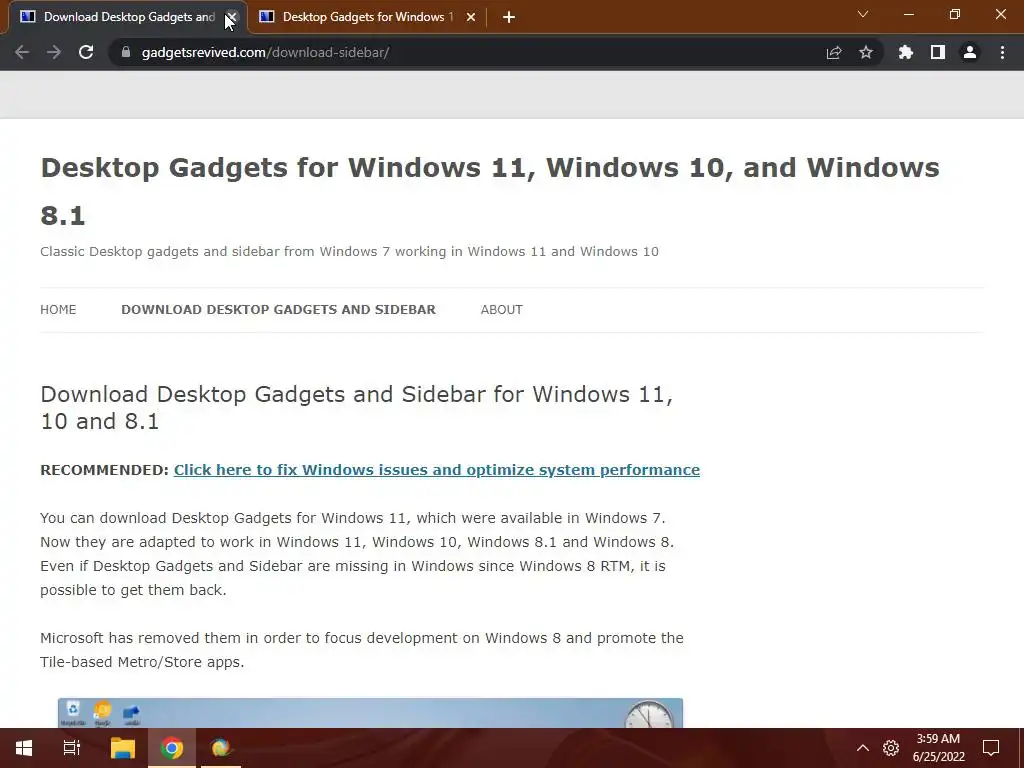Open the Extensions puzzle icon
Screen dimensions: 1024x768
tap(906, 52)
